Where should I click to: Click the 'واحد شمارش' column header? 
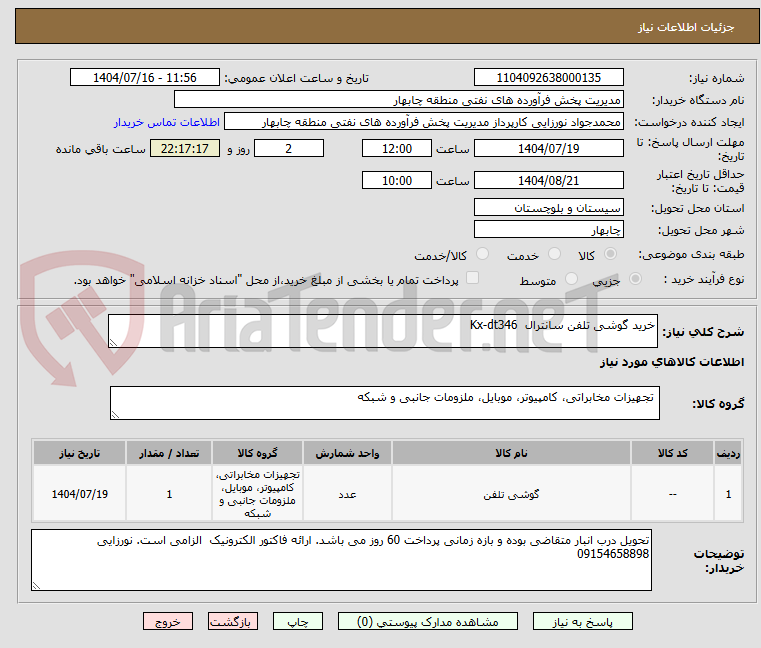(x=347, y=453)
